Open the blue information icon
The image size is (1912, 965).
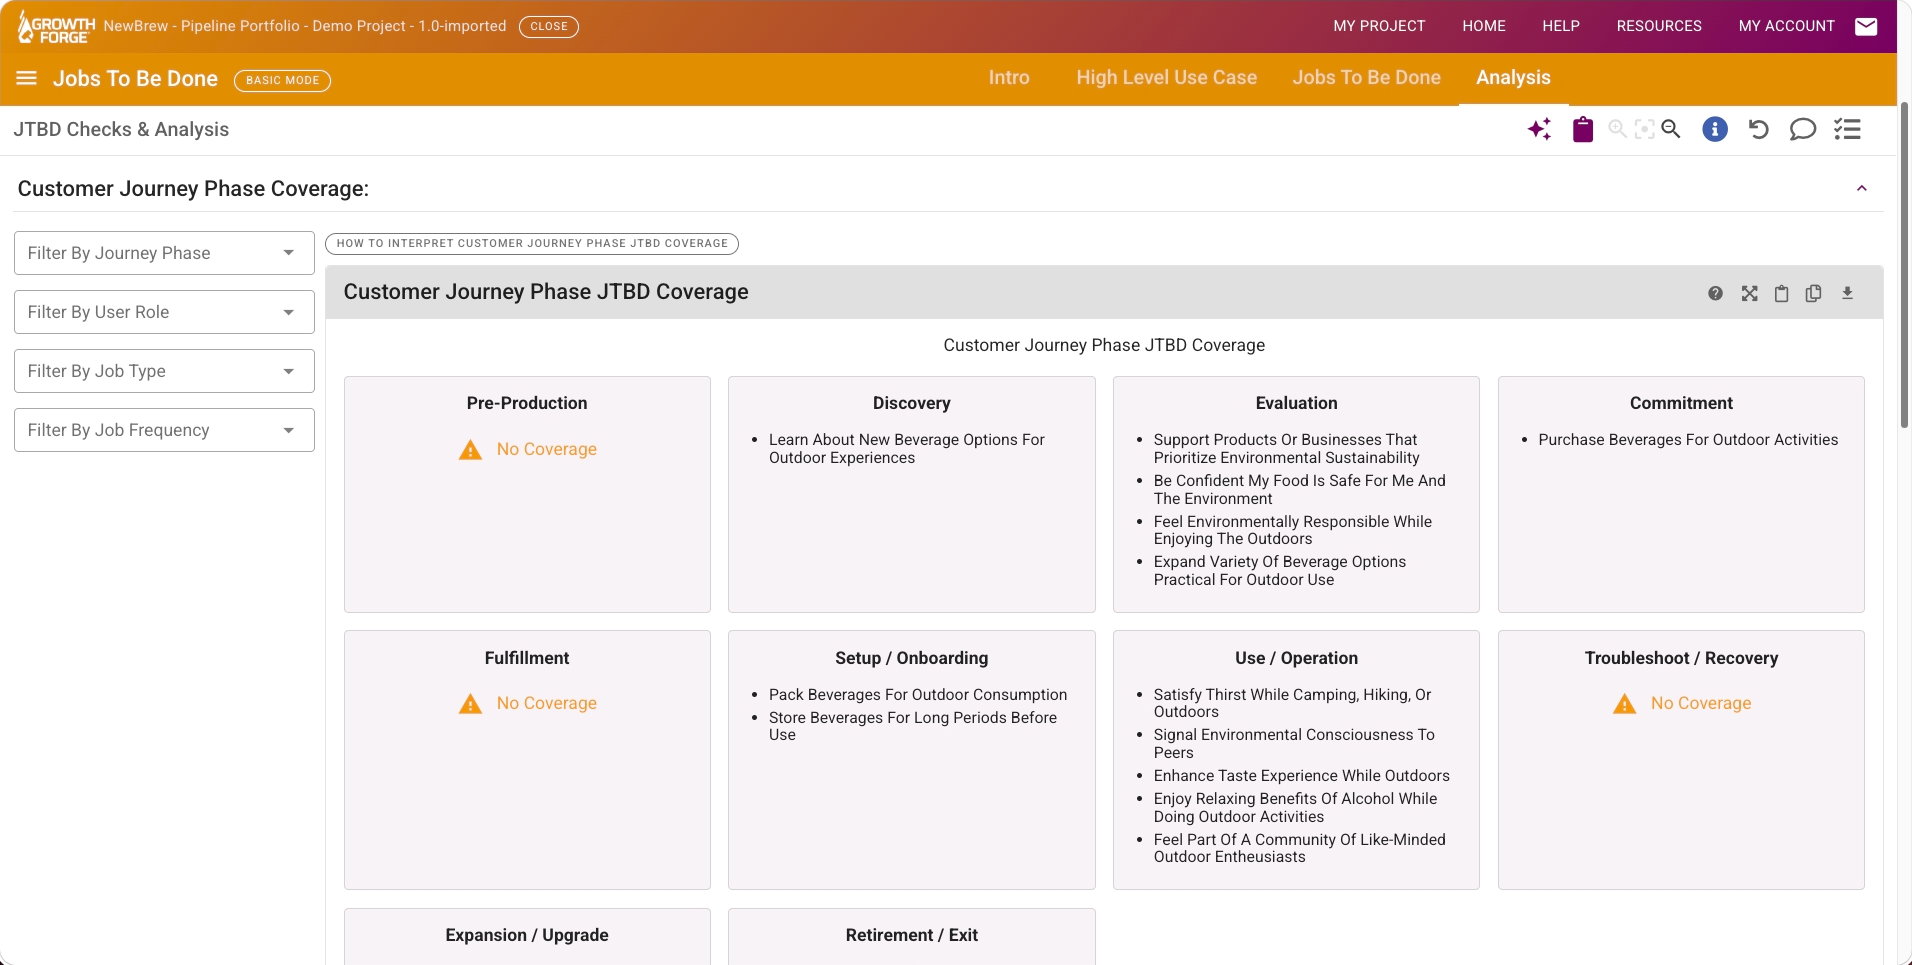click(x=1715, y=129)
